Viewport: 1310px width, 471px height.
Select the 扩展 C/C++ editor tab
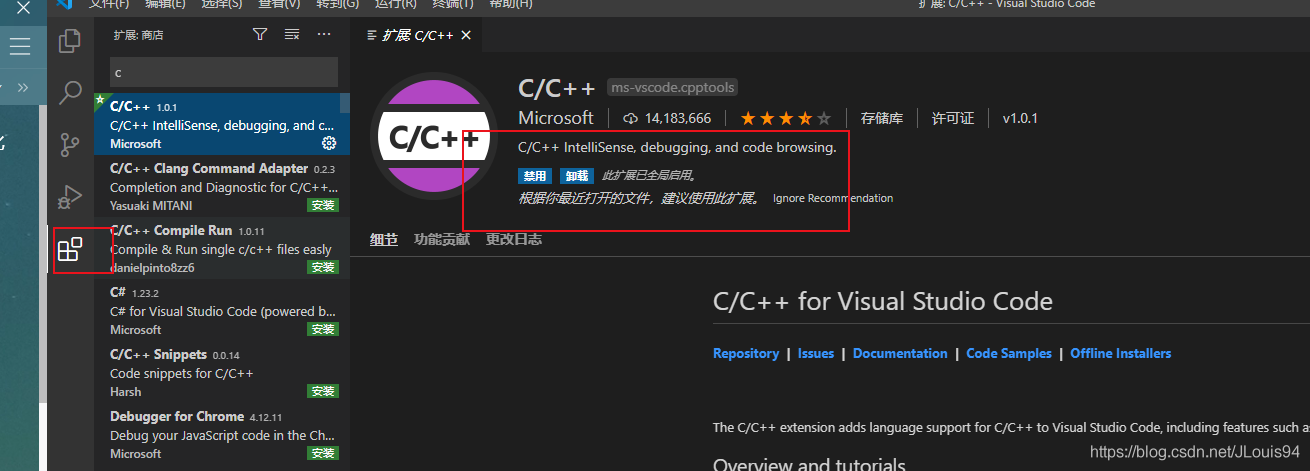click(418, 35)
